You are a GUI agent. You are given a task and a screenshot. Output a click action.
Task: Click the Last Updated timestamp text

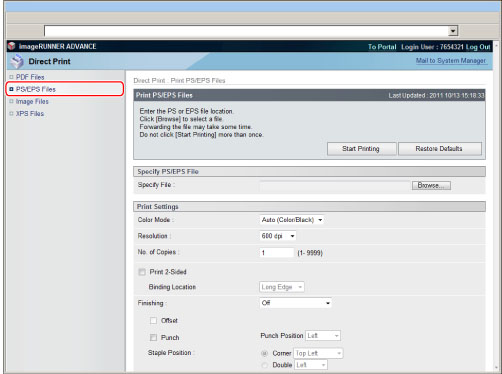click(436, 96)
